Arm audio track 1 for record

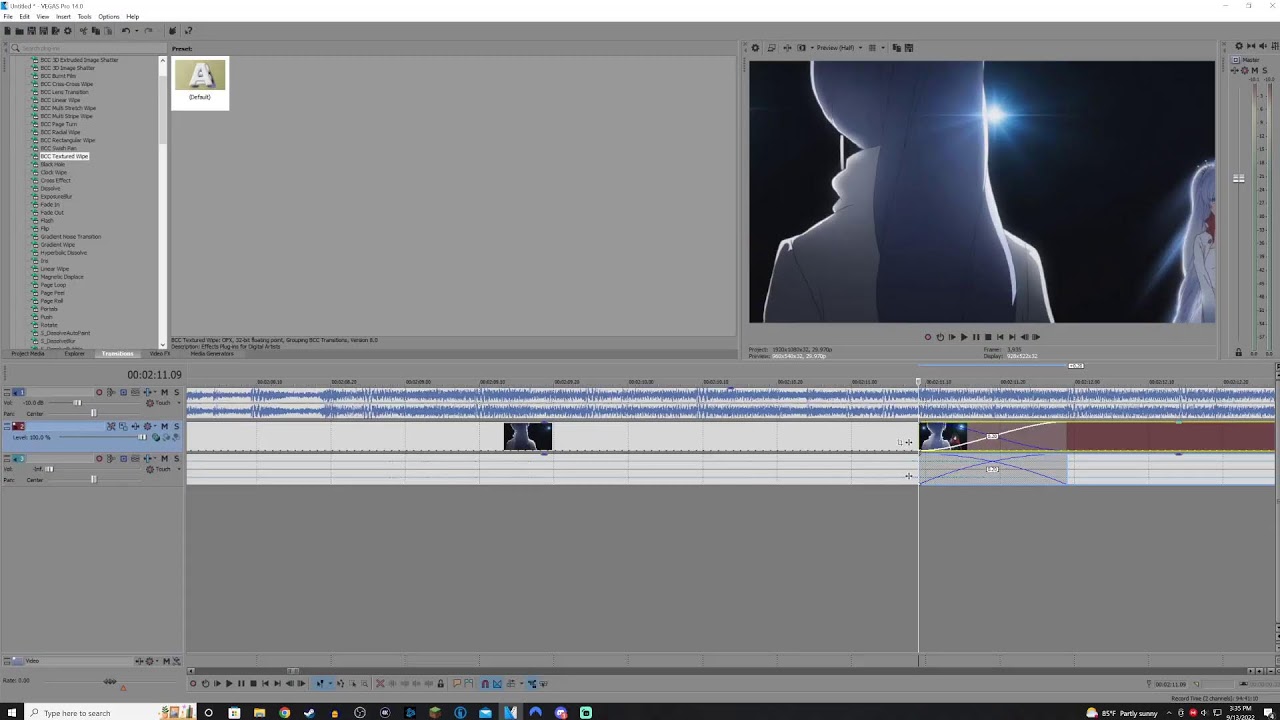point(99,392)
